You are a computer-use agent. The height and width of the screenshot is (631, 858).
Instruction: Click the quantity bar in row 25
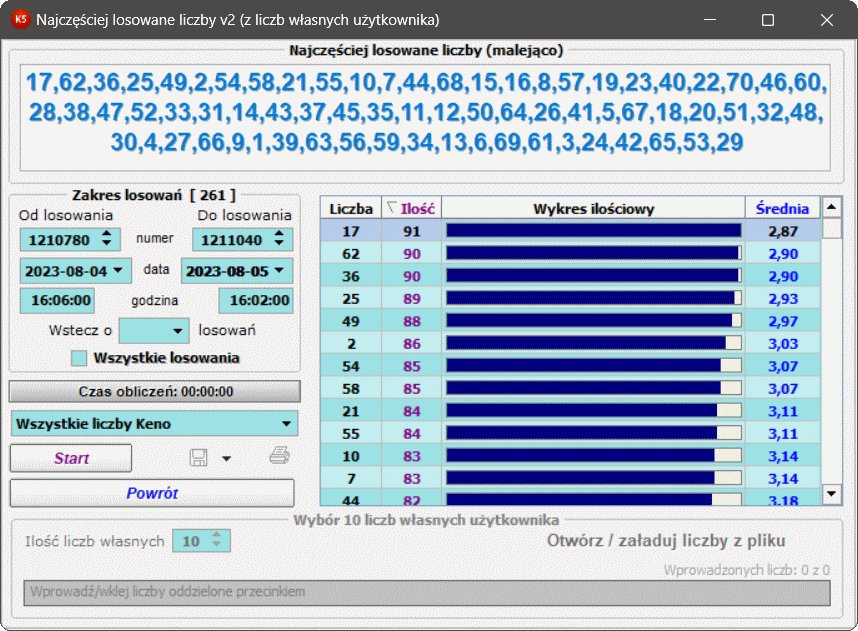click(594, 298)
